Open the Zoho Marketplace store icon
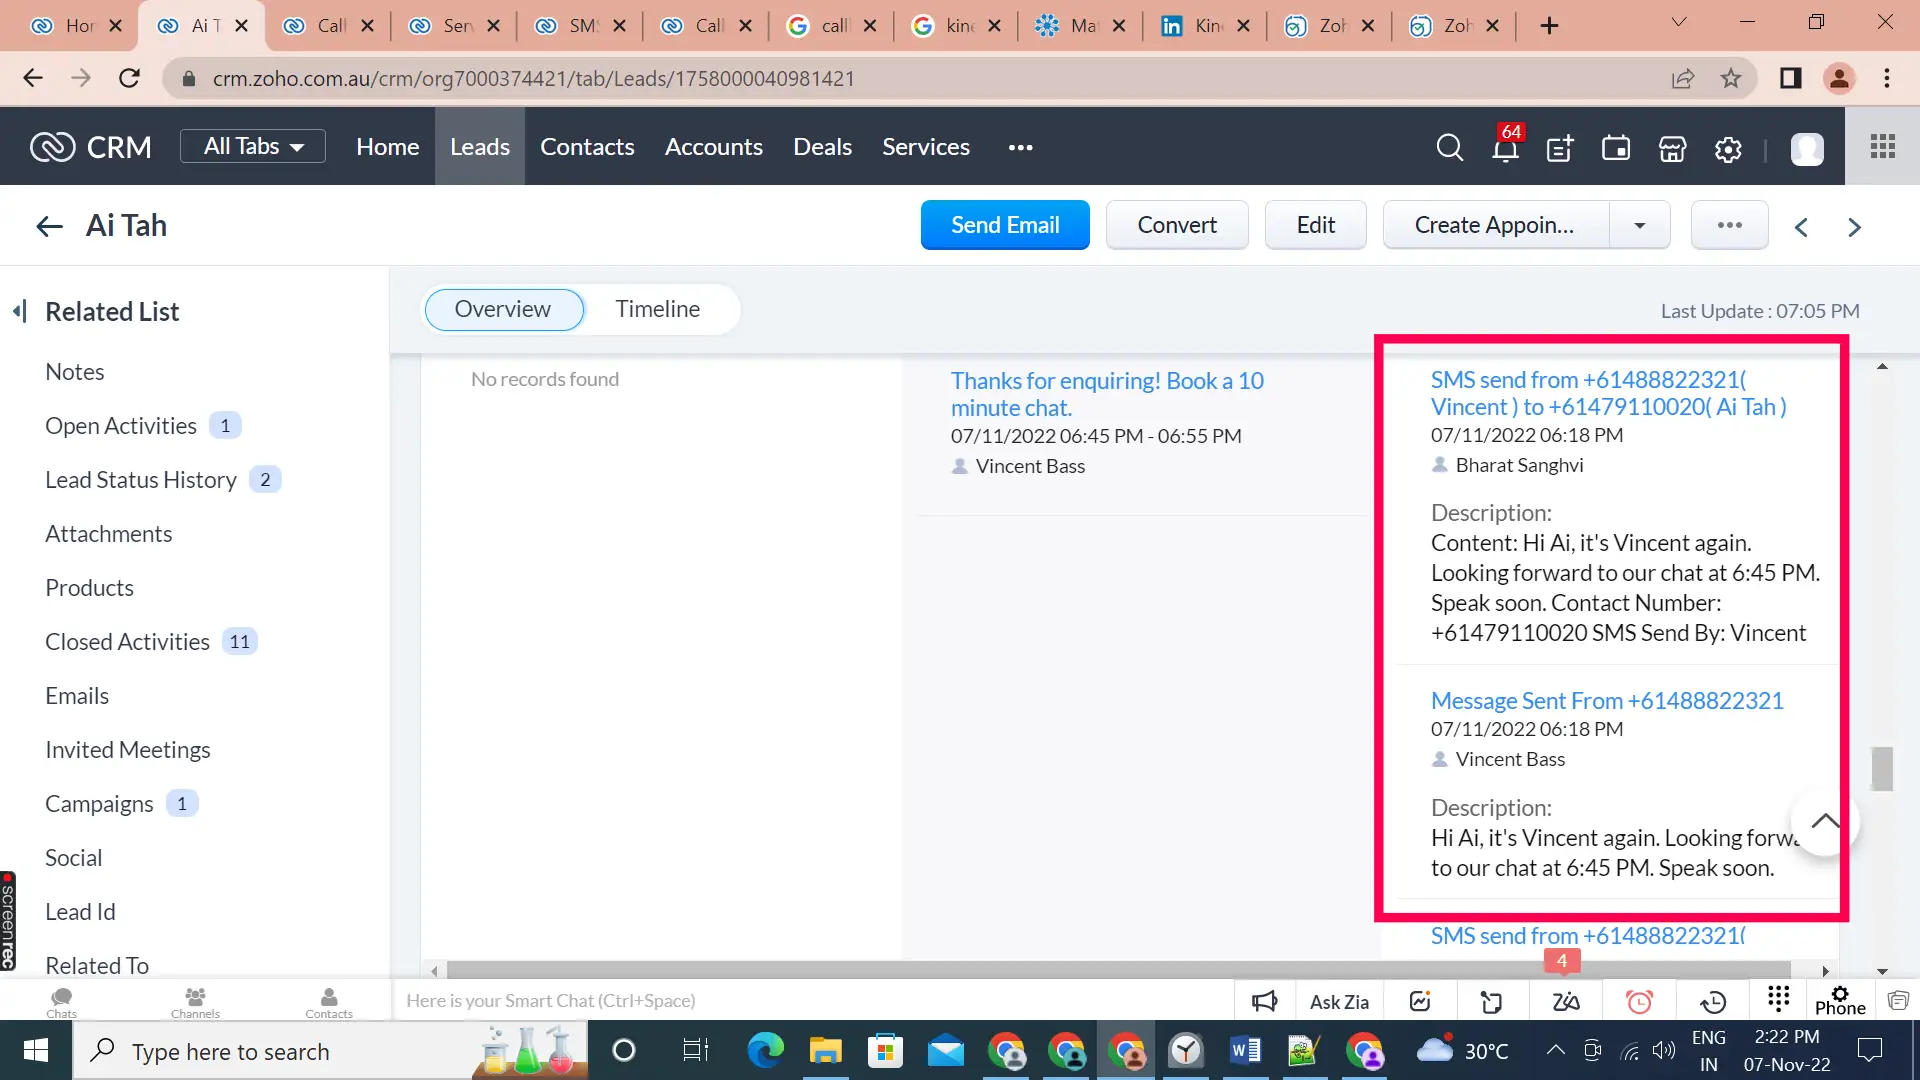This screenshot has width=1920, height=1080. click(1671, 148)
